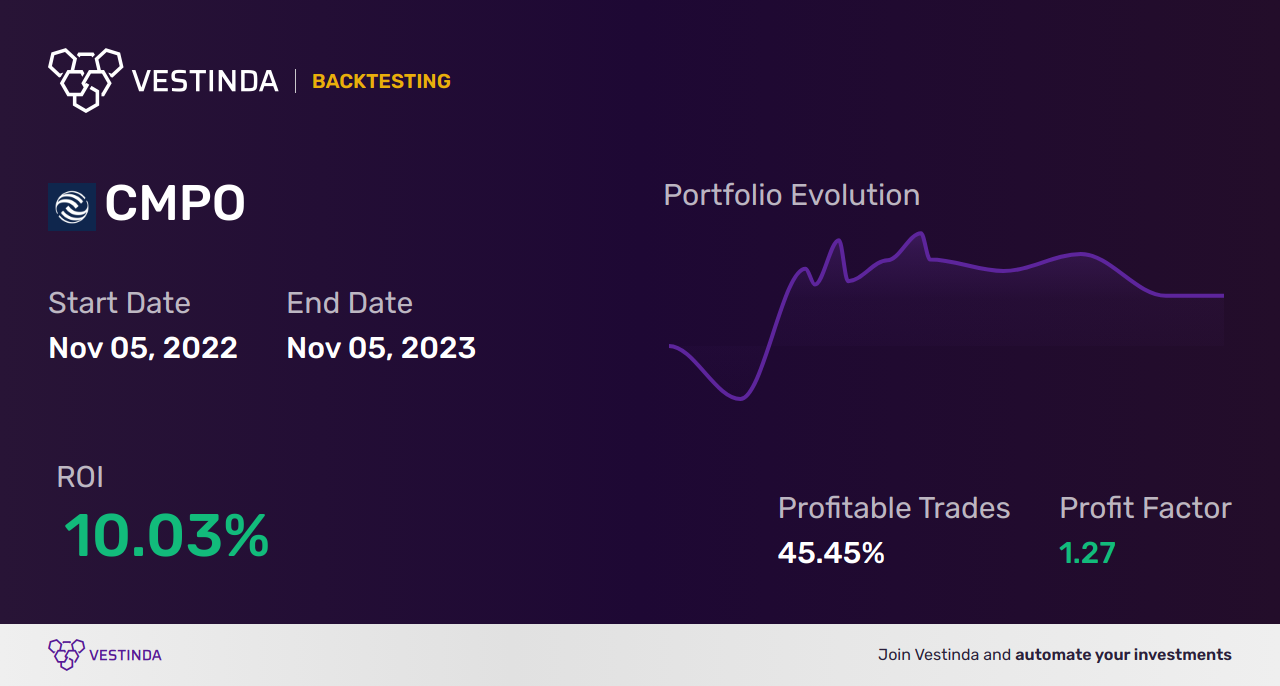Click the Portfolio Evolution chart title
This screenshot has width=1280, height=686.
(791, 195)
